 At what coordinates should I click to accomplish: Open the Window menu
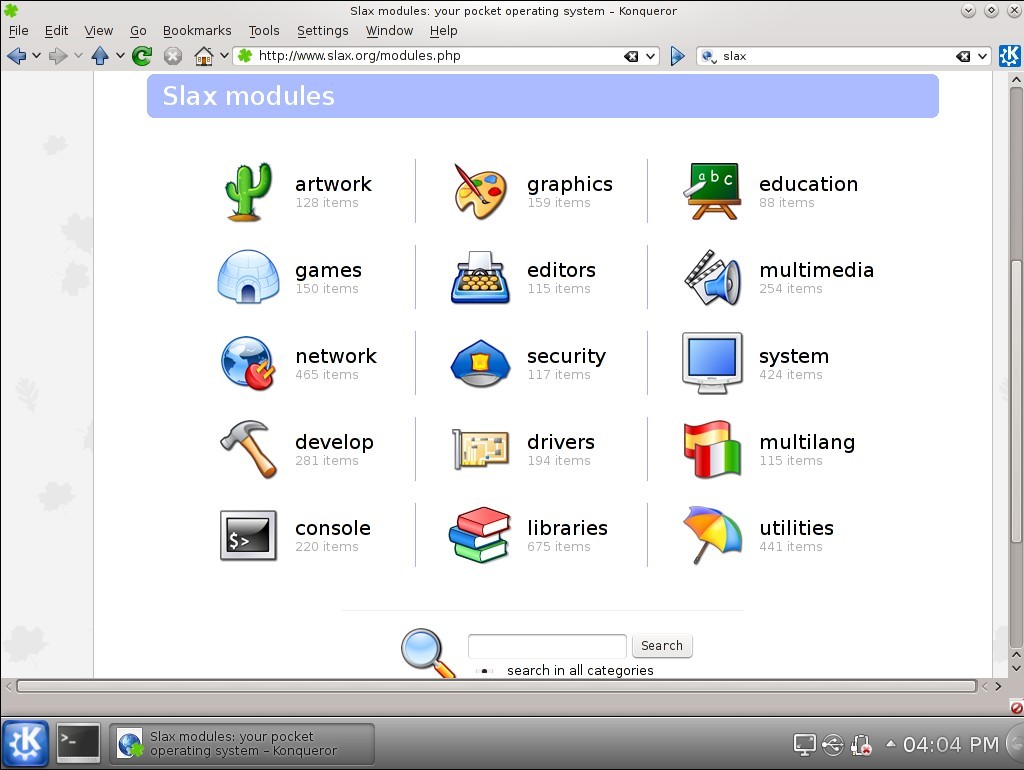click(x=389, y=31)
